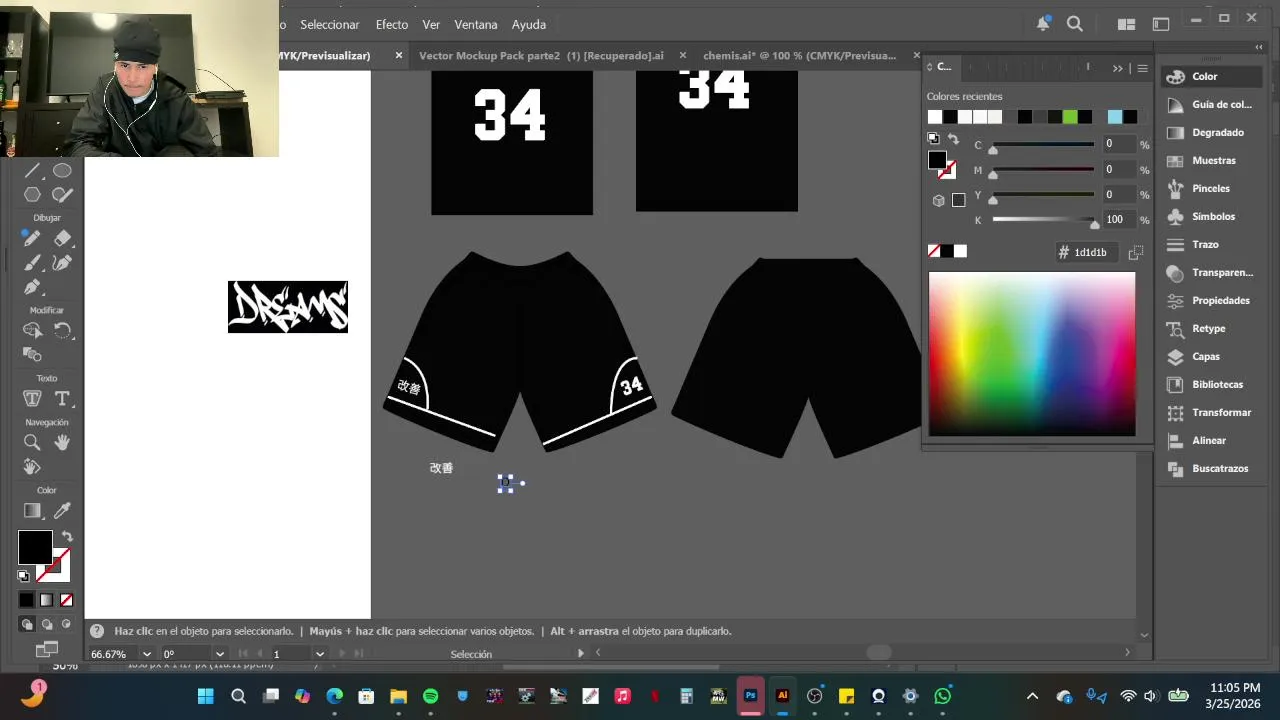
Task: Select the Ellipse tool
Action: 62,171
